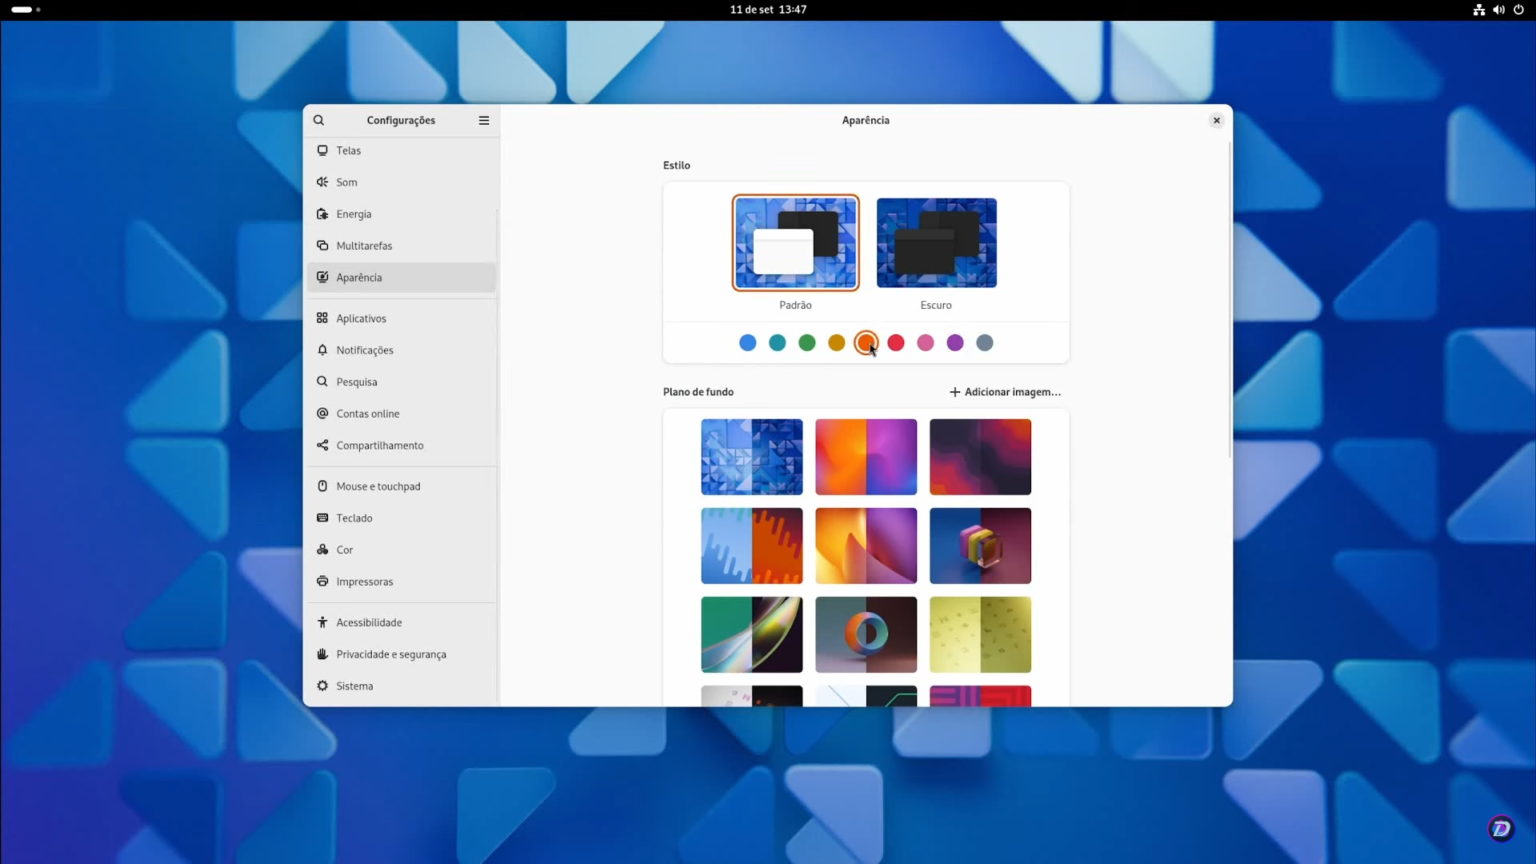
Task: Open the Aplicativos settings section
Action: [361, 317]
